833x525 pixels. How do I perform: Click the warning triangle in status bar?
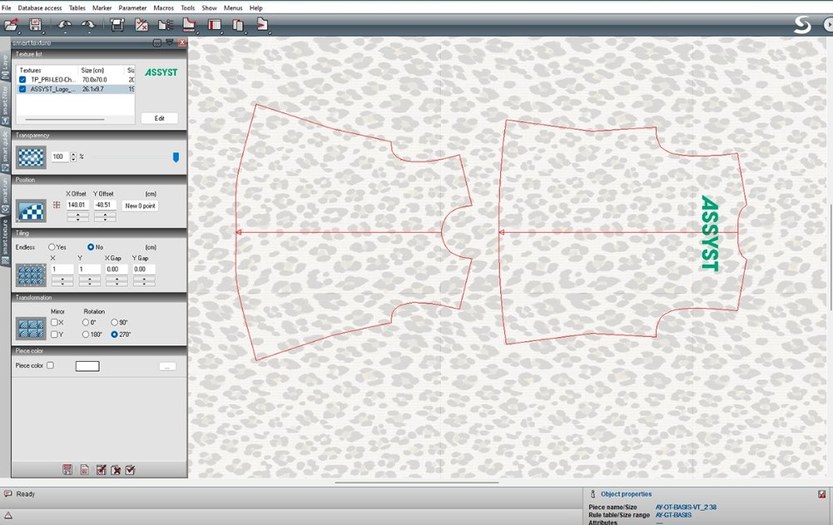pos(8,515)
